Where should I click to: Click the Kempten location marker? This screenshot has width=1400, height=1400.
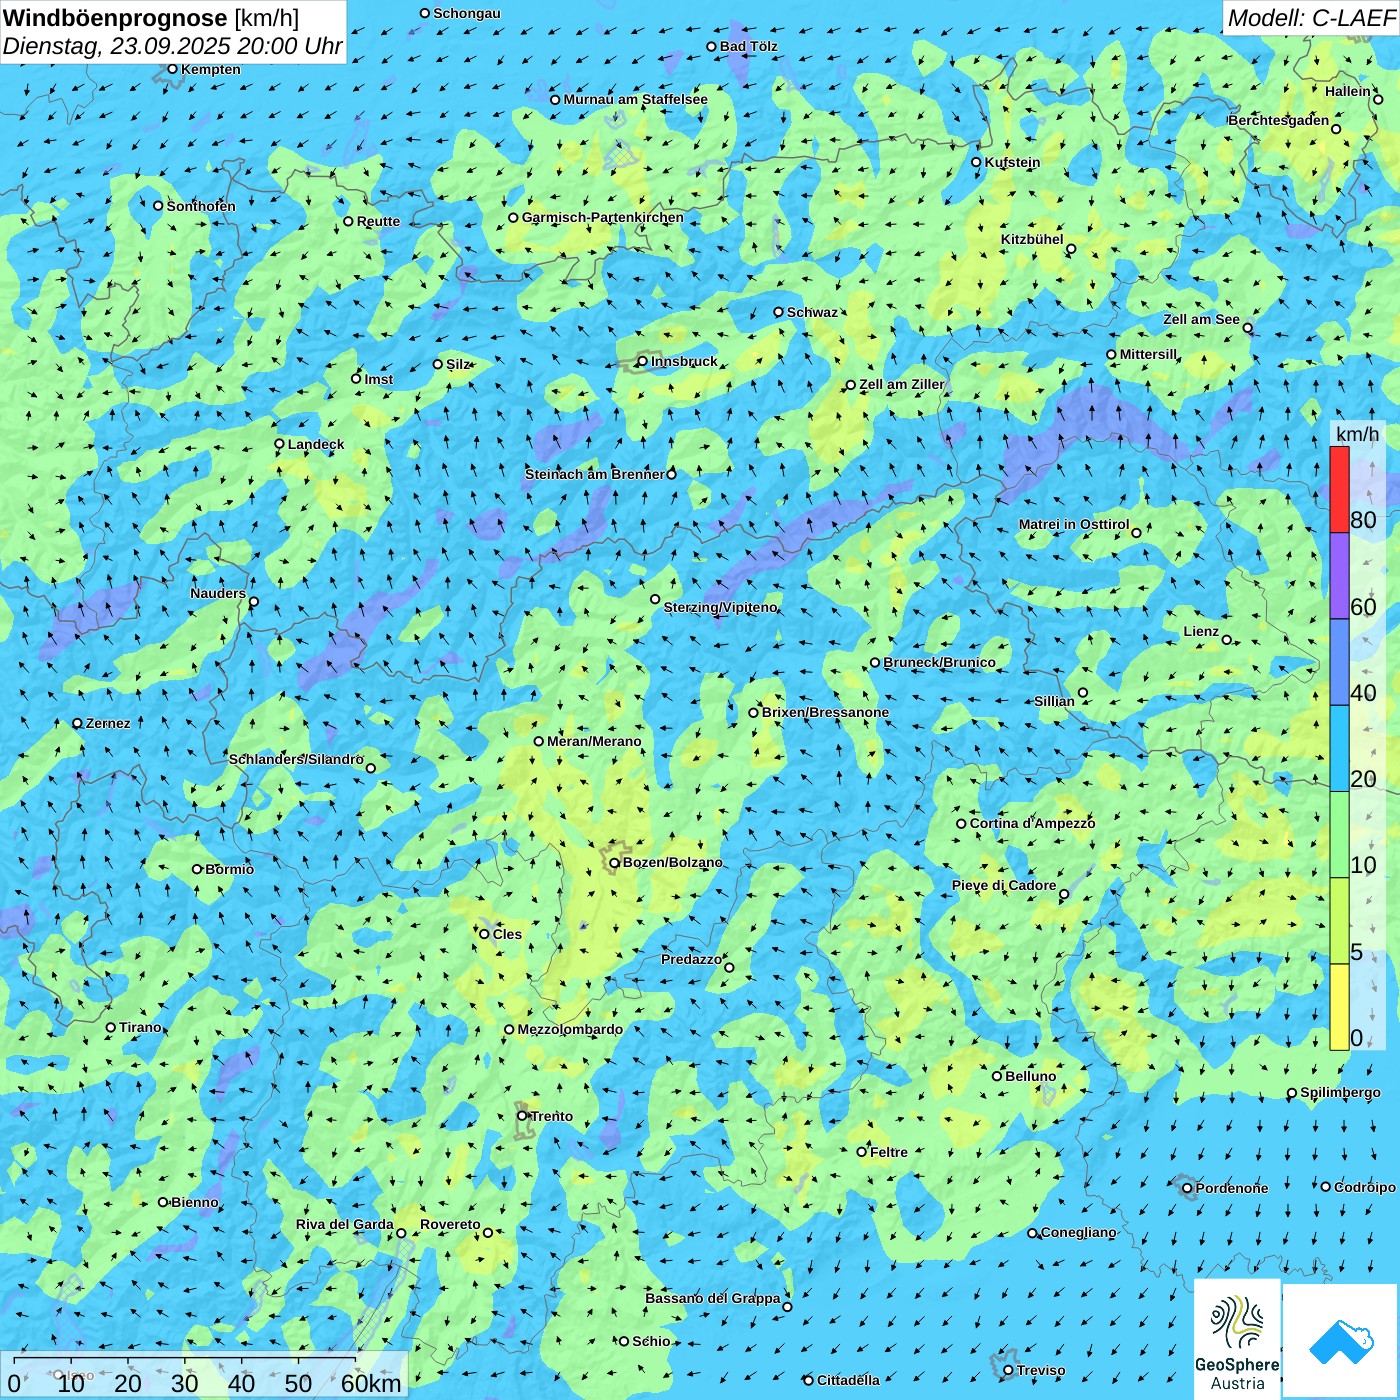[x=172, y=69]
